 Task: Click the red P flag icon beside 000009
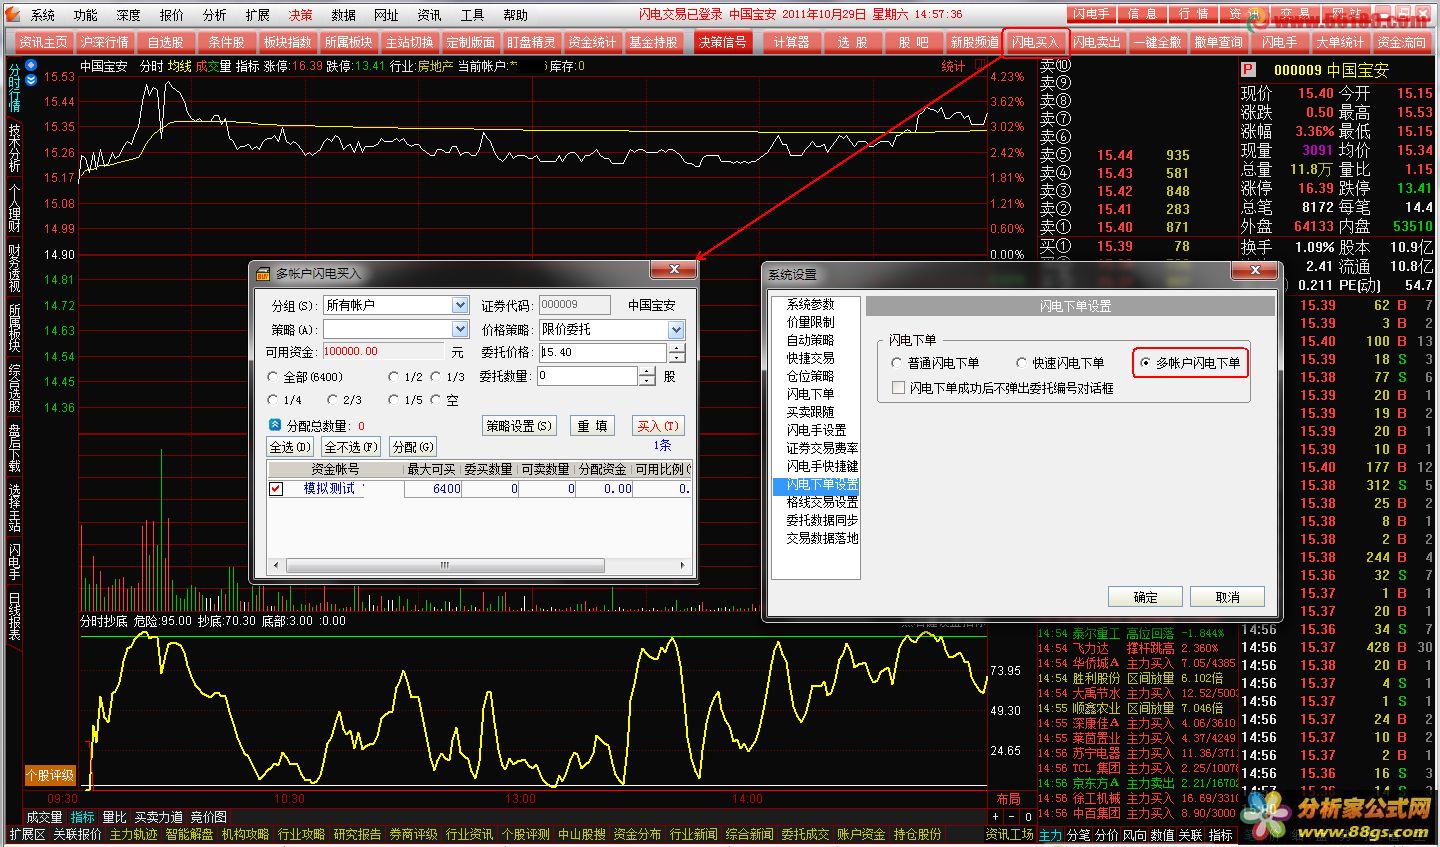click(1248, 70)
